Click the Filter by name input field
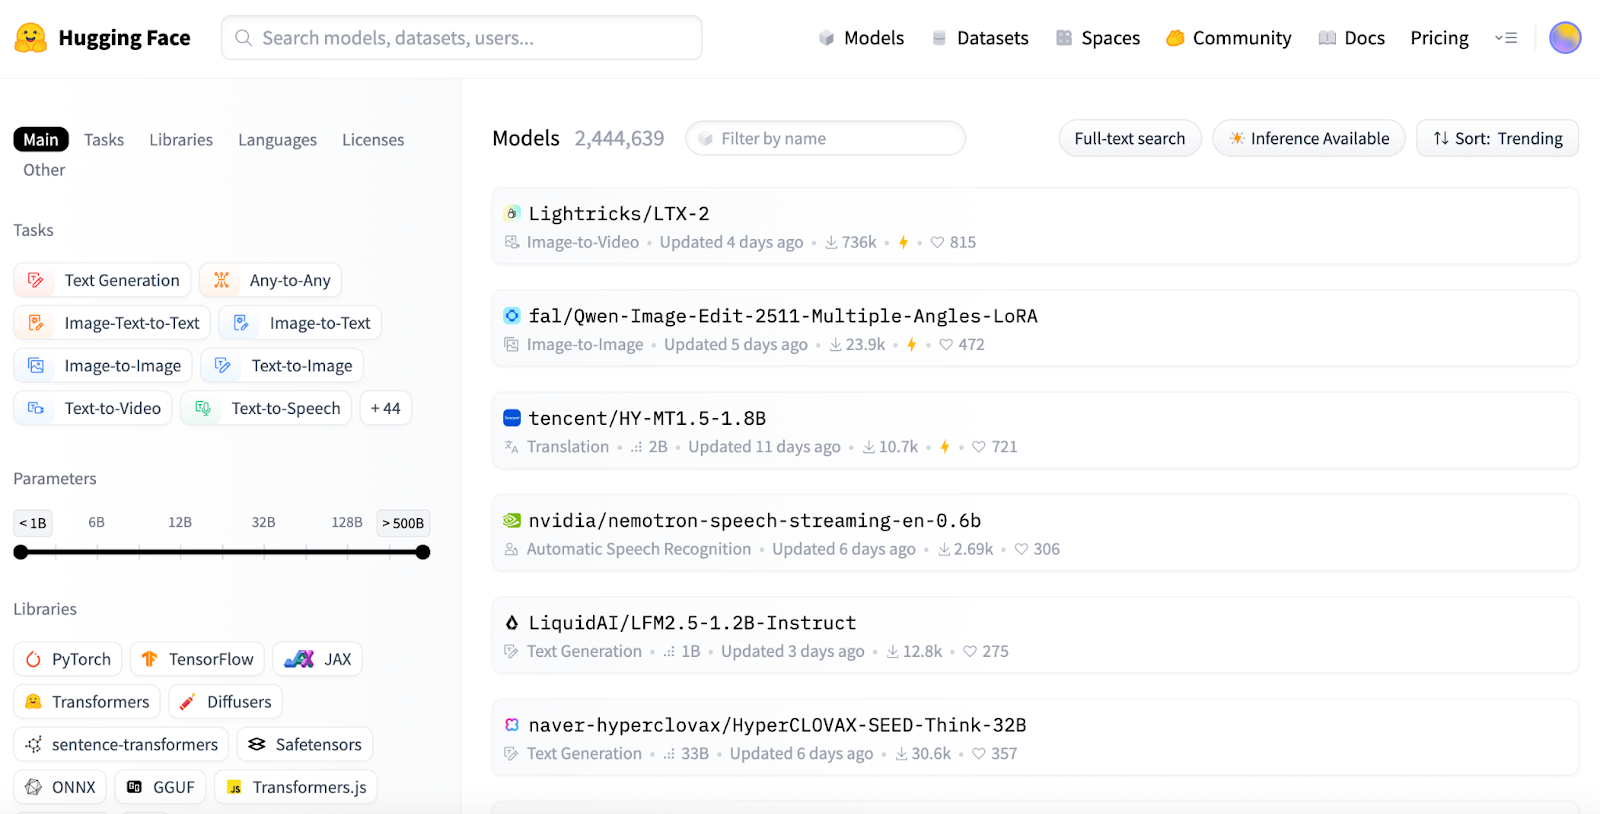 [x=830, y=138]
